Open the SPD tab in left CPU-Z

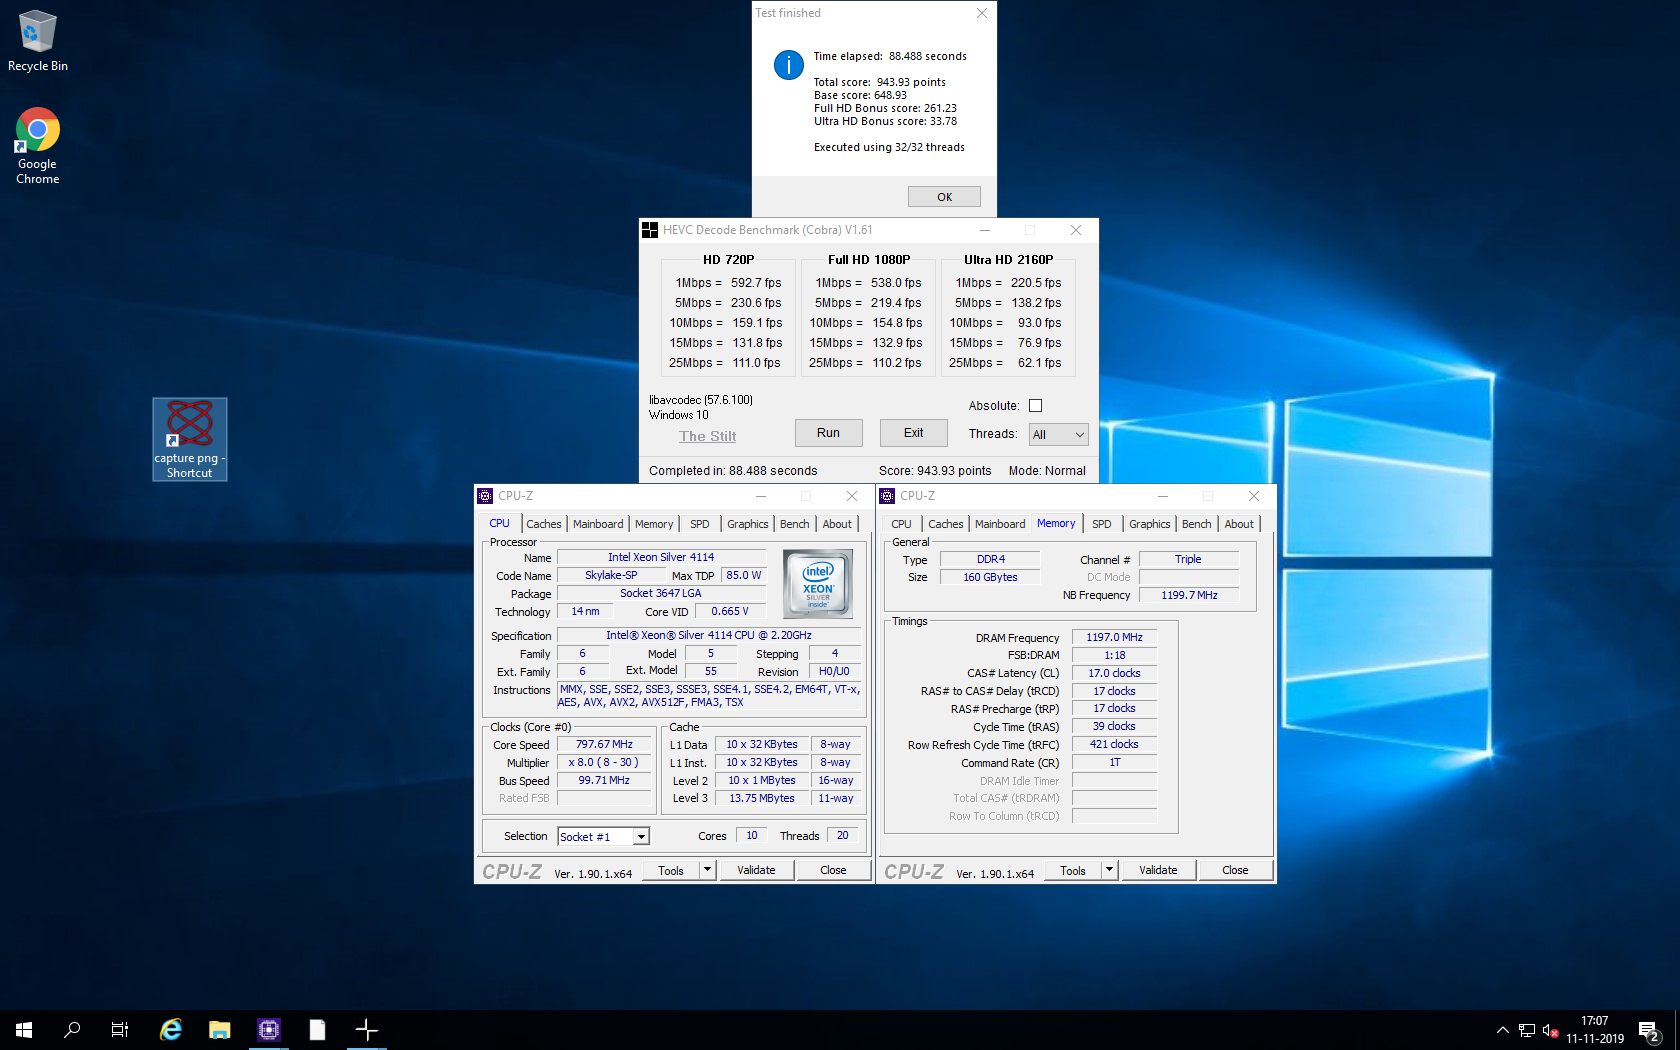tap(700, 524)
